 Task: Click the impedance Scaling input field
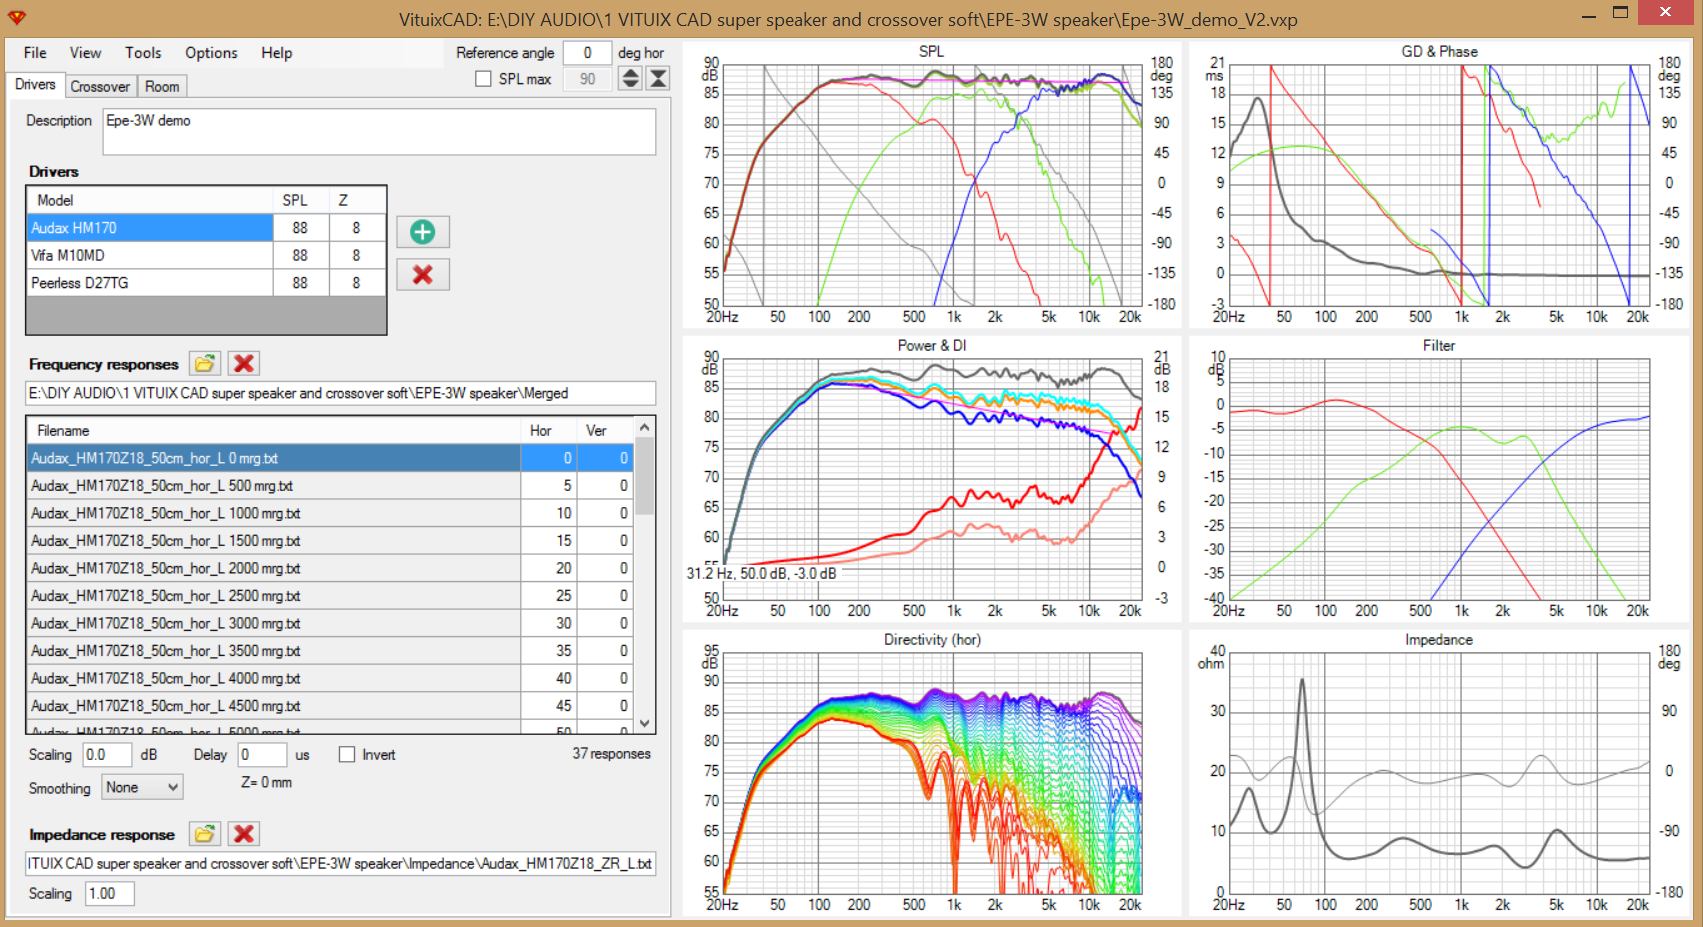[x=110, y=893]
